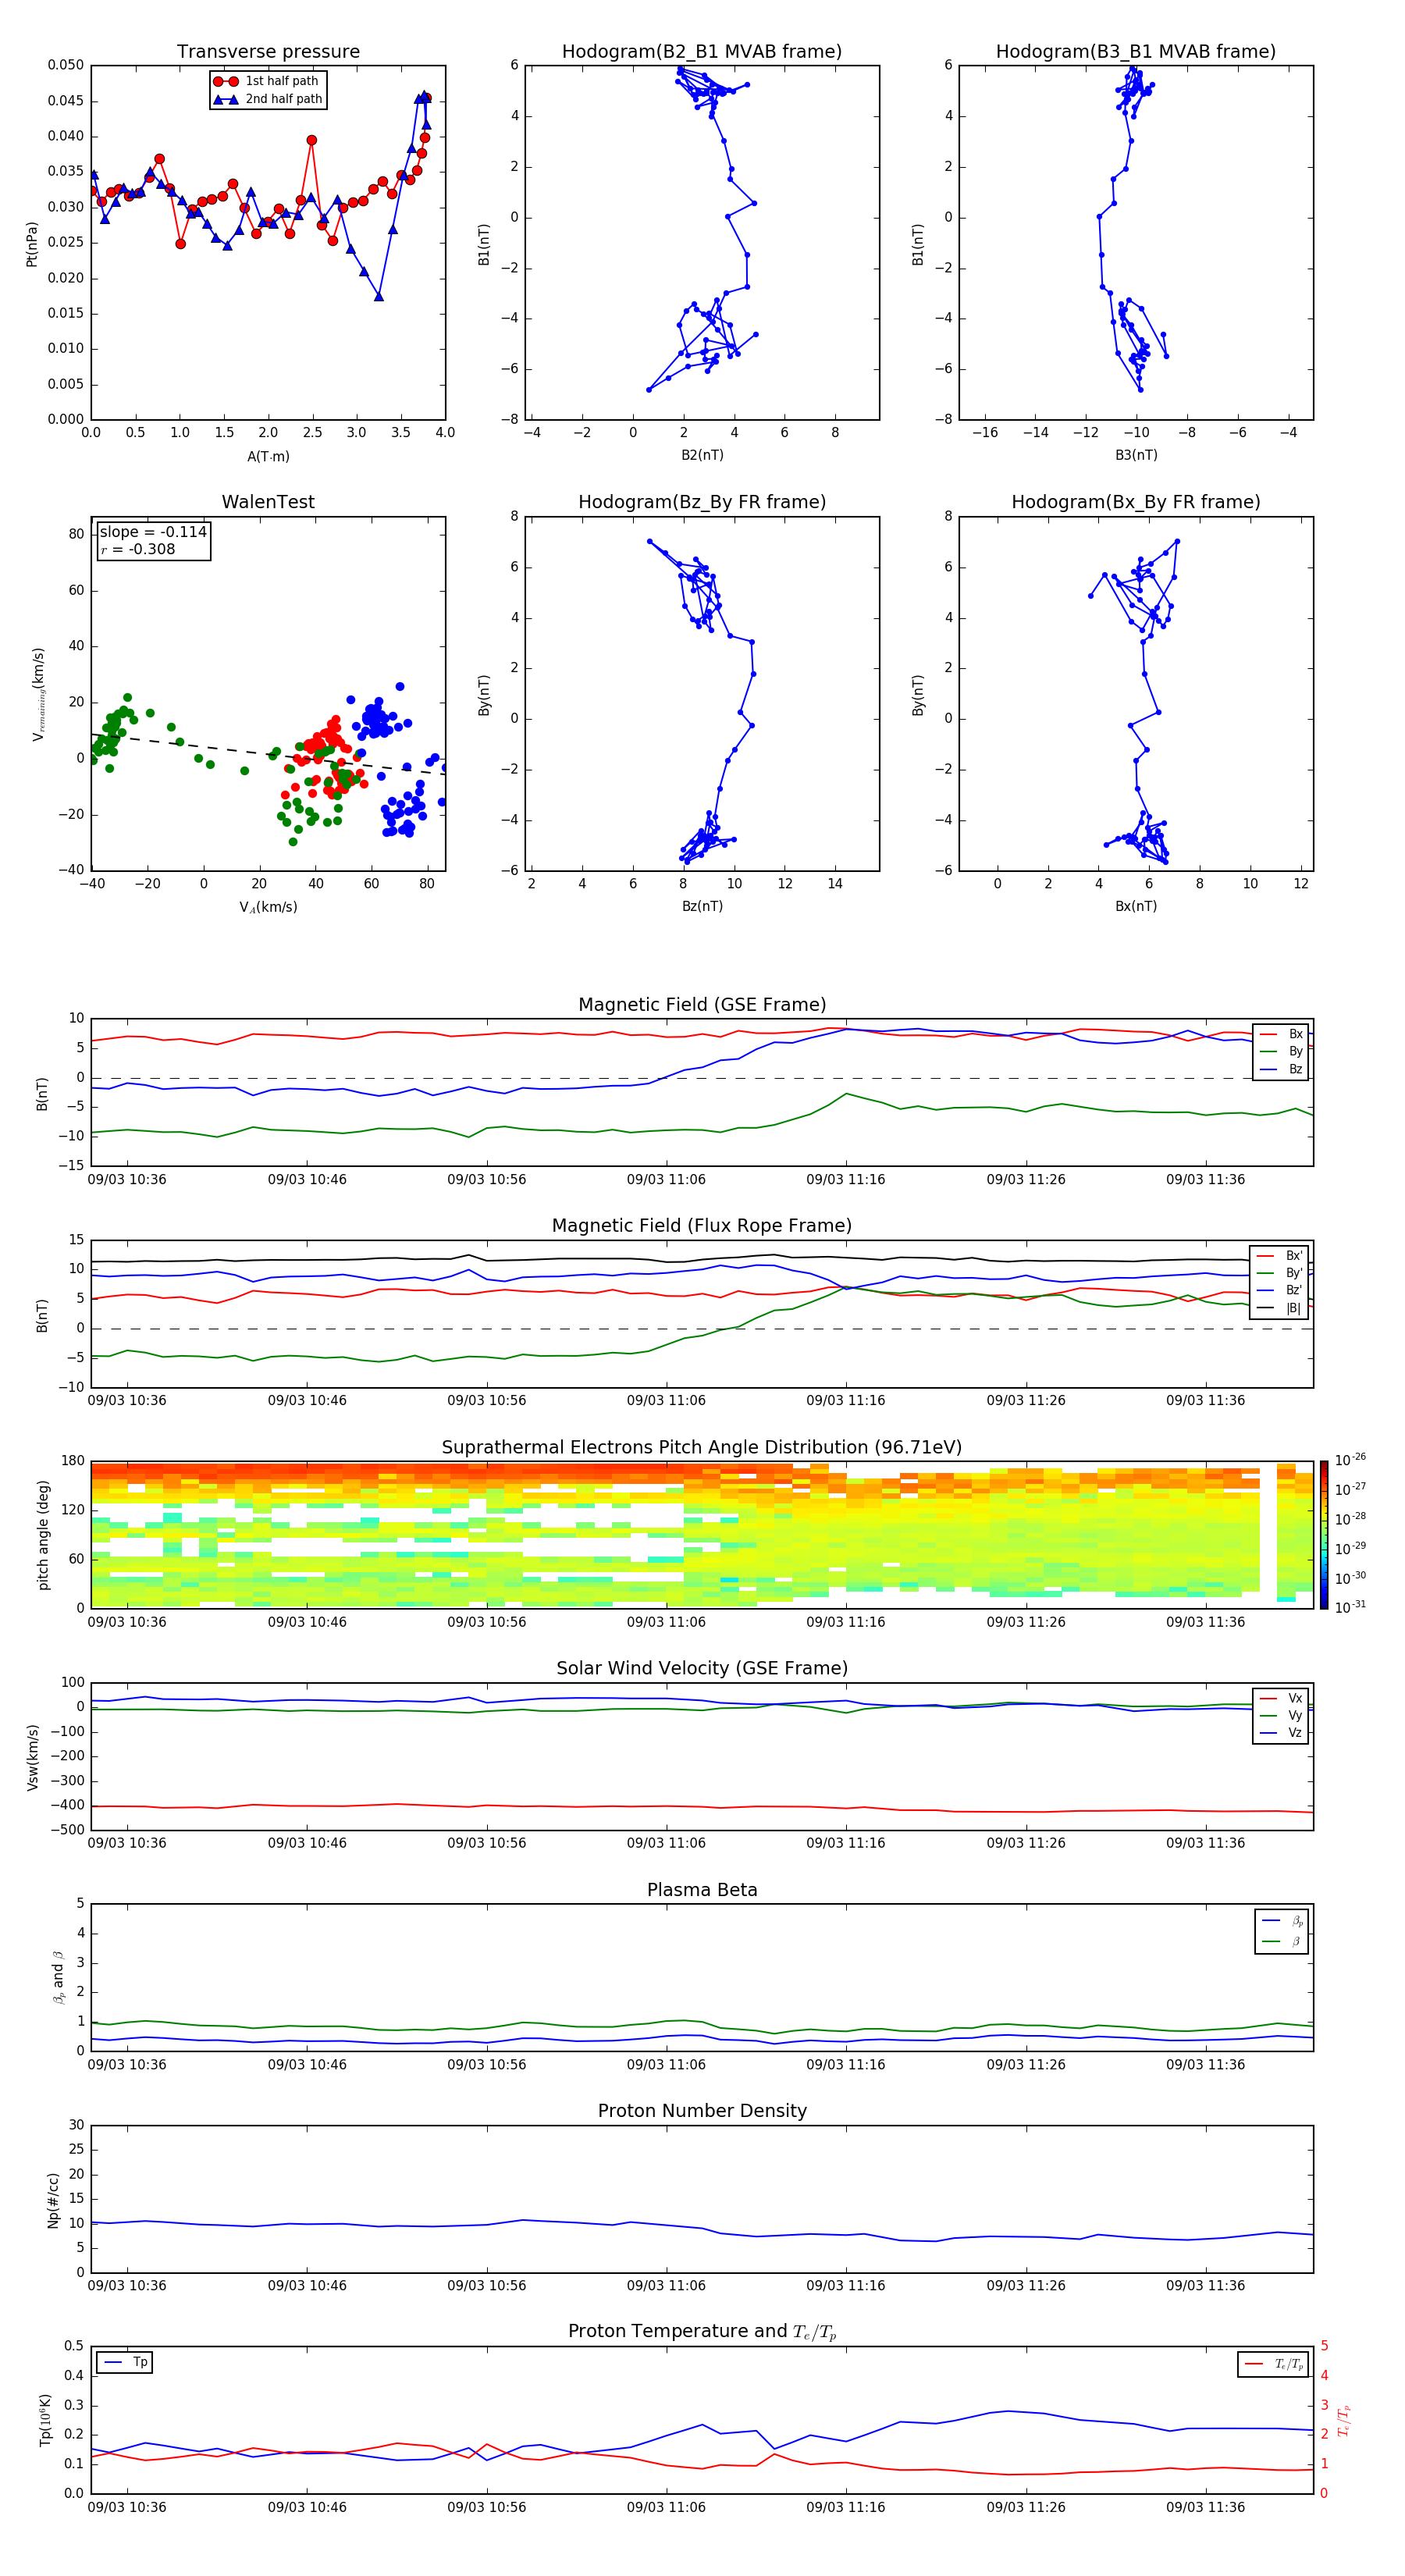This screenshot has height=2576, width=1405.
Task: Click '09/03 11:26' tick under Plasma Beta plot
Action: coord(1026,2065)
